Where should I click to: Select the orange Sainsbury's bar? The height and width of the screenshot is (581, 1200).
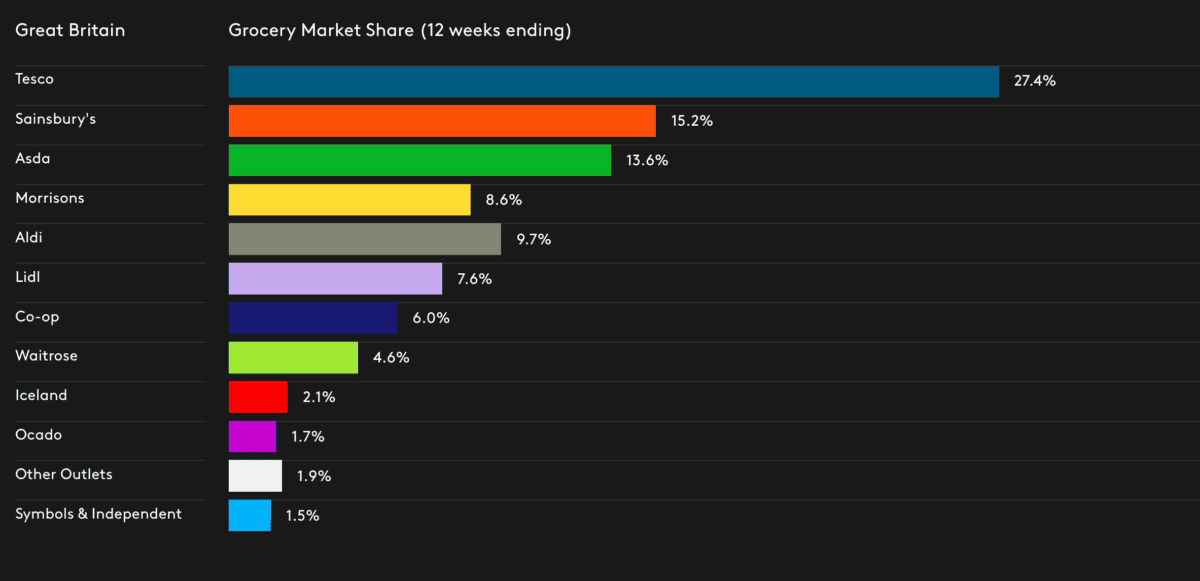pyautogui.click(x=442, y=121)
